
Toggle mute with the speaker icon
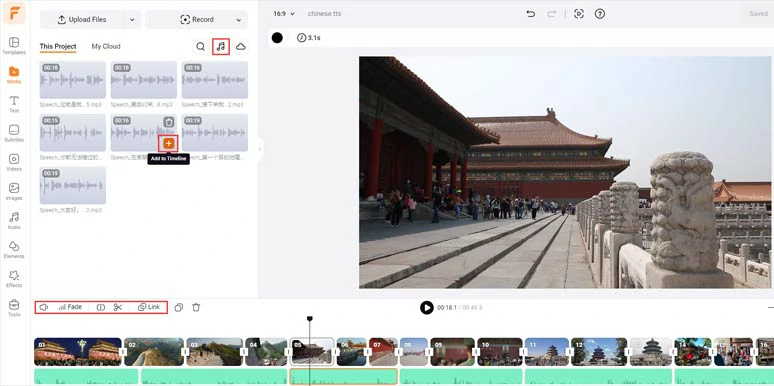click(43, 307)
